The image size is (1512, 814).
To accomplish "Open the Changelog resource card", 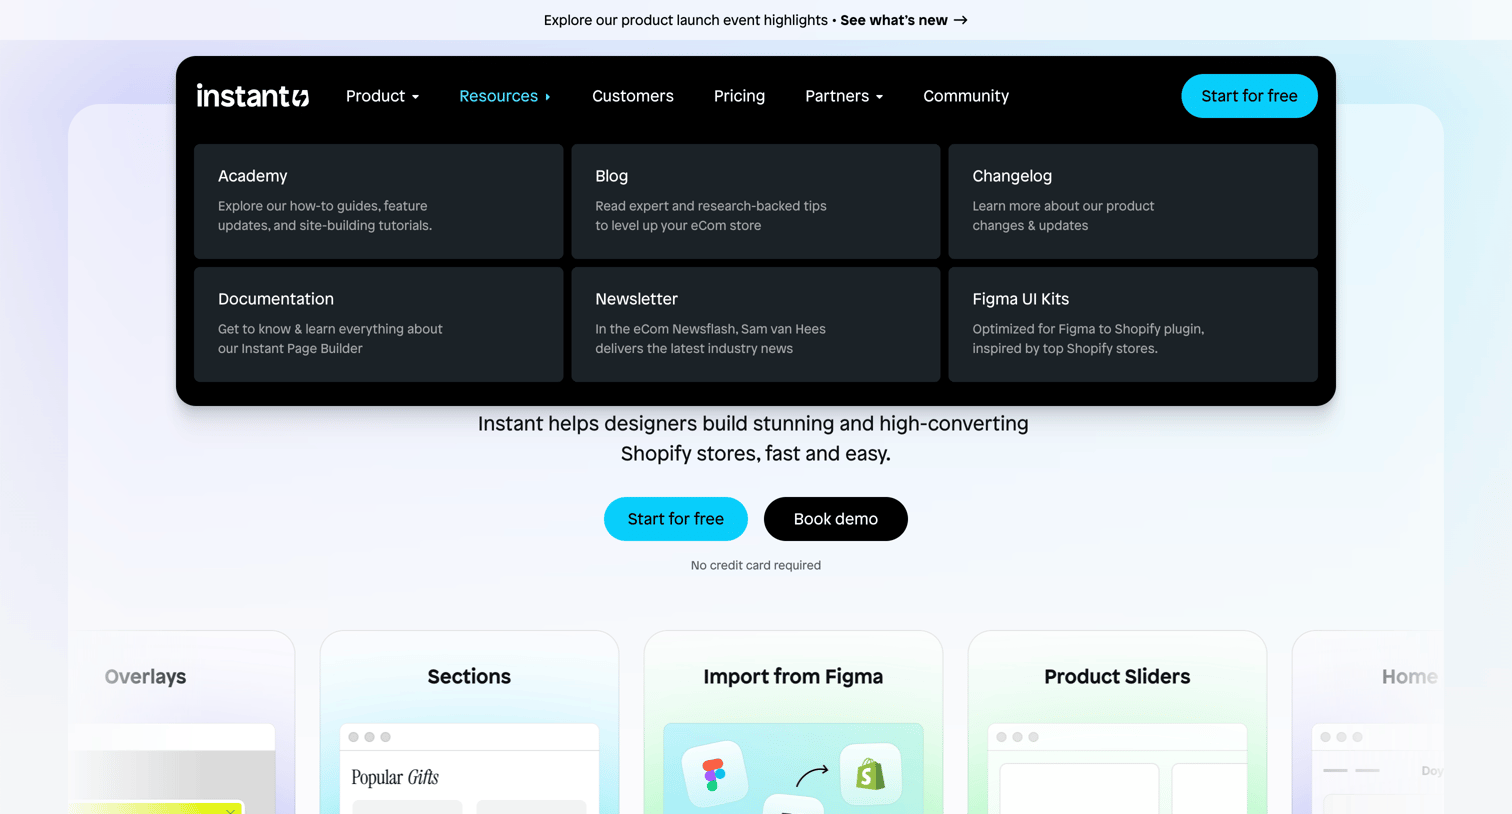I will coord(1133,201).
